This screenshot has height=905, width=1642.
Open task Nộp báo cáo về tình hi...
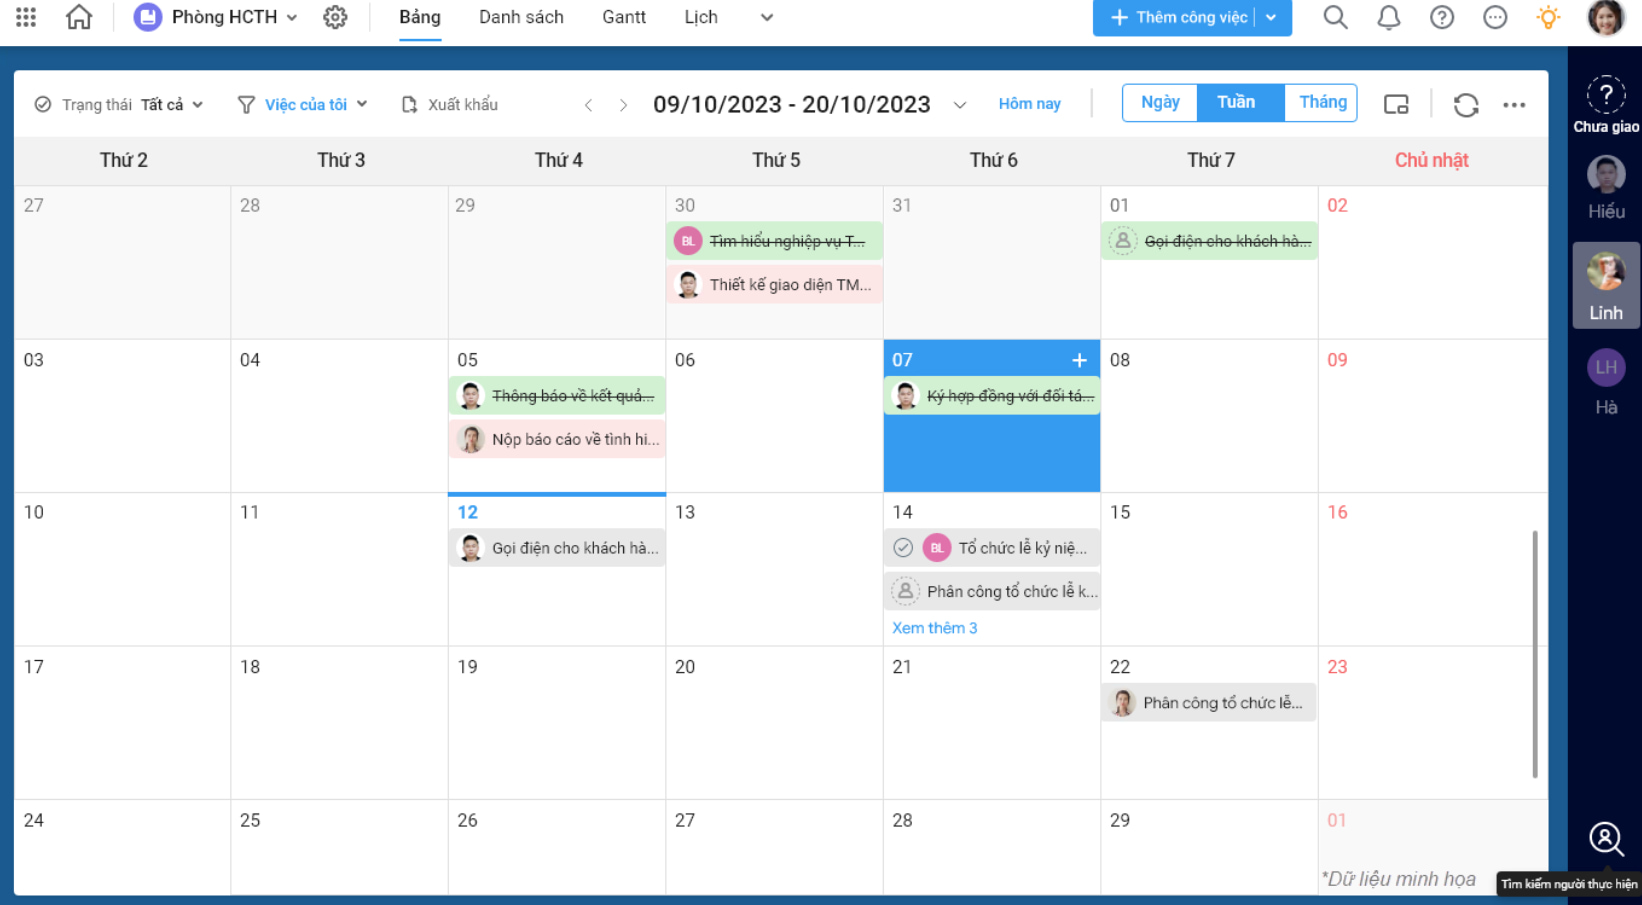coord(557,439)
